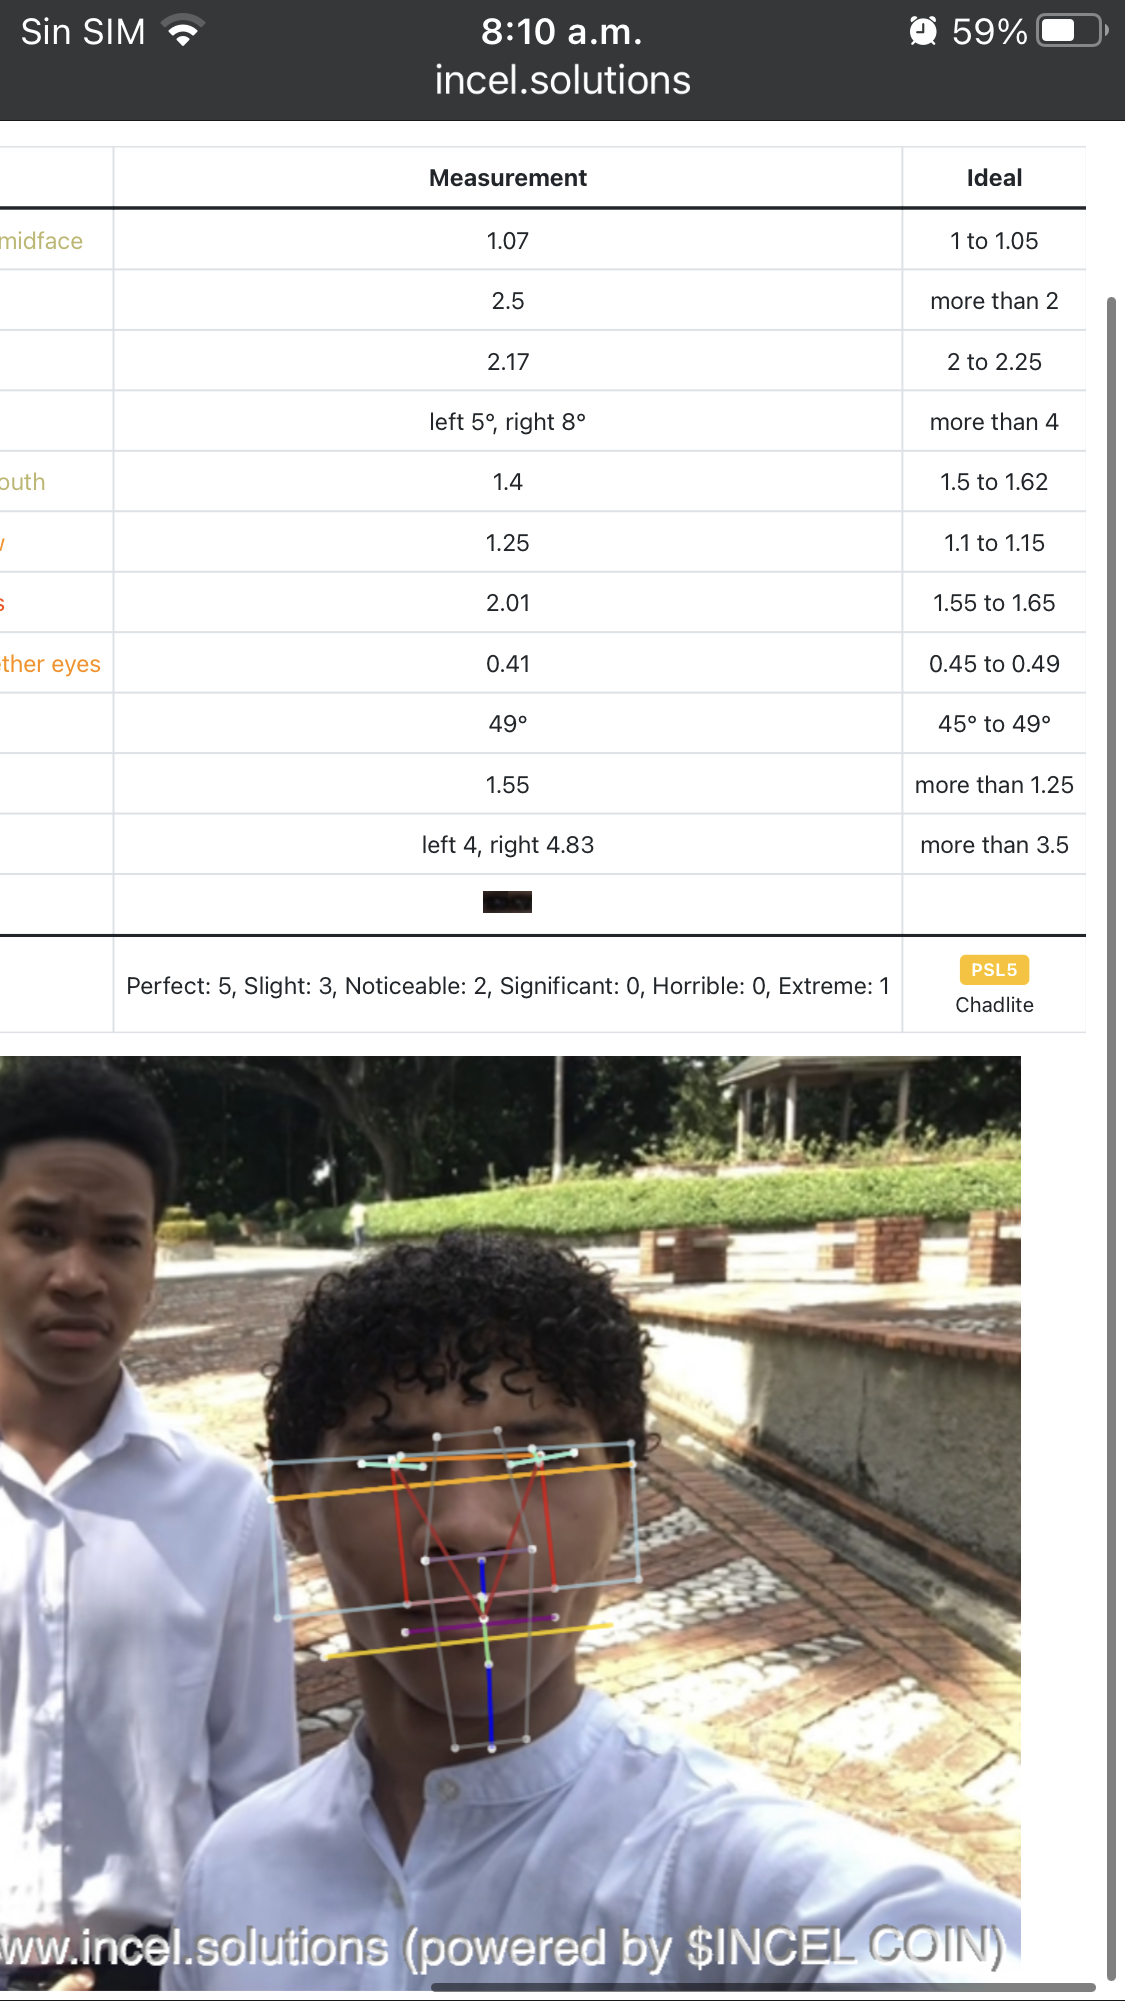Viewport: 1125px width, 2001px height.
Task: Click the small dark thumbnail in table
Action: (x=507, y=902)
